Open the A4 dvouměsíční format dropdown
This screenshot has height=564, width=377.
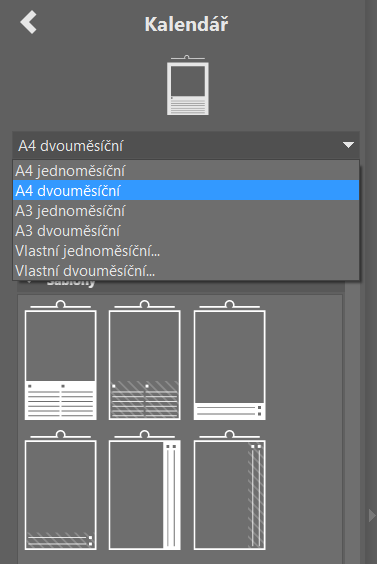186,146
